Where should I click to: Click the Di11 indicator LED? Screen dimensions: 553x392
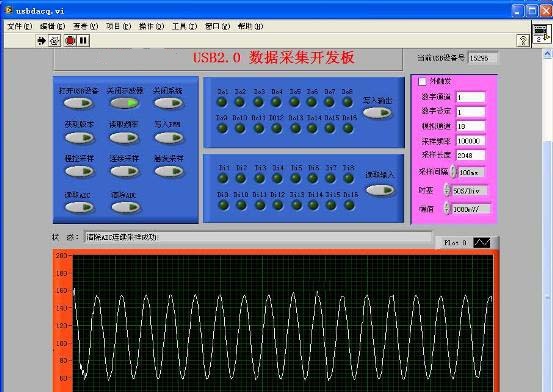(260, 205)
